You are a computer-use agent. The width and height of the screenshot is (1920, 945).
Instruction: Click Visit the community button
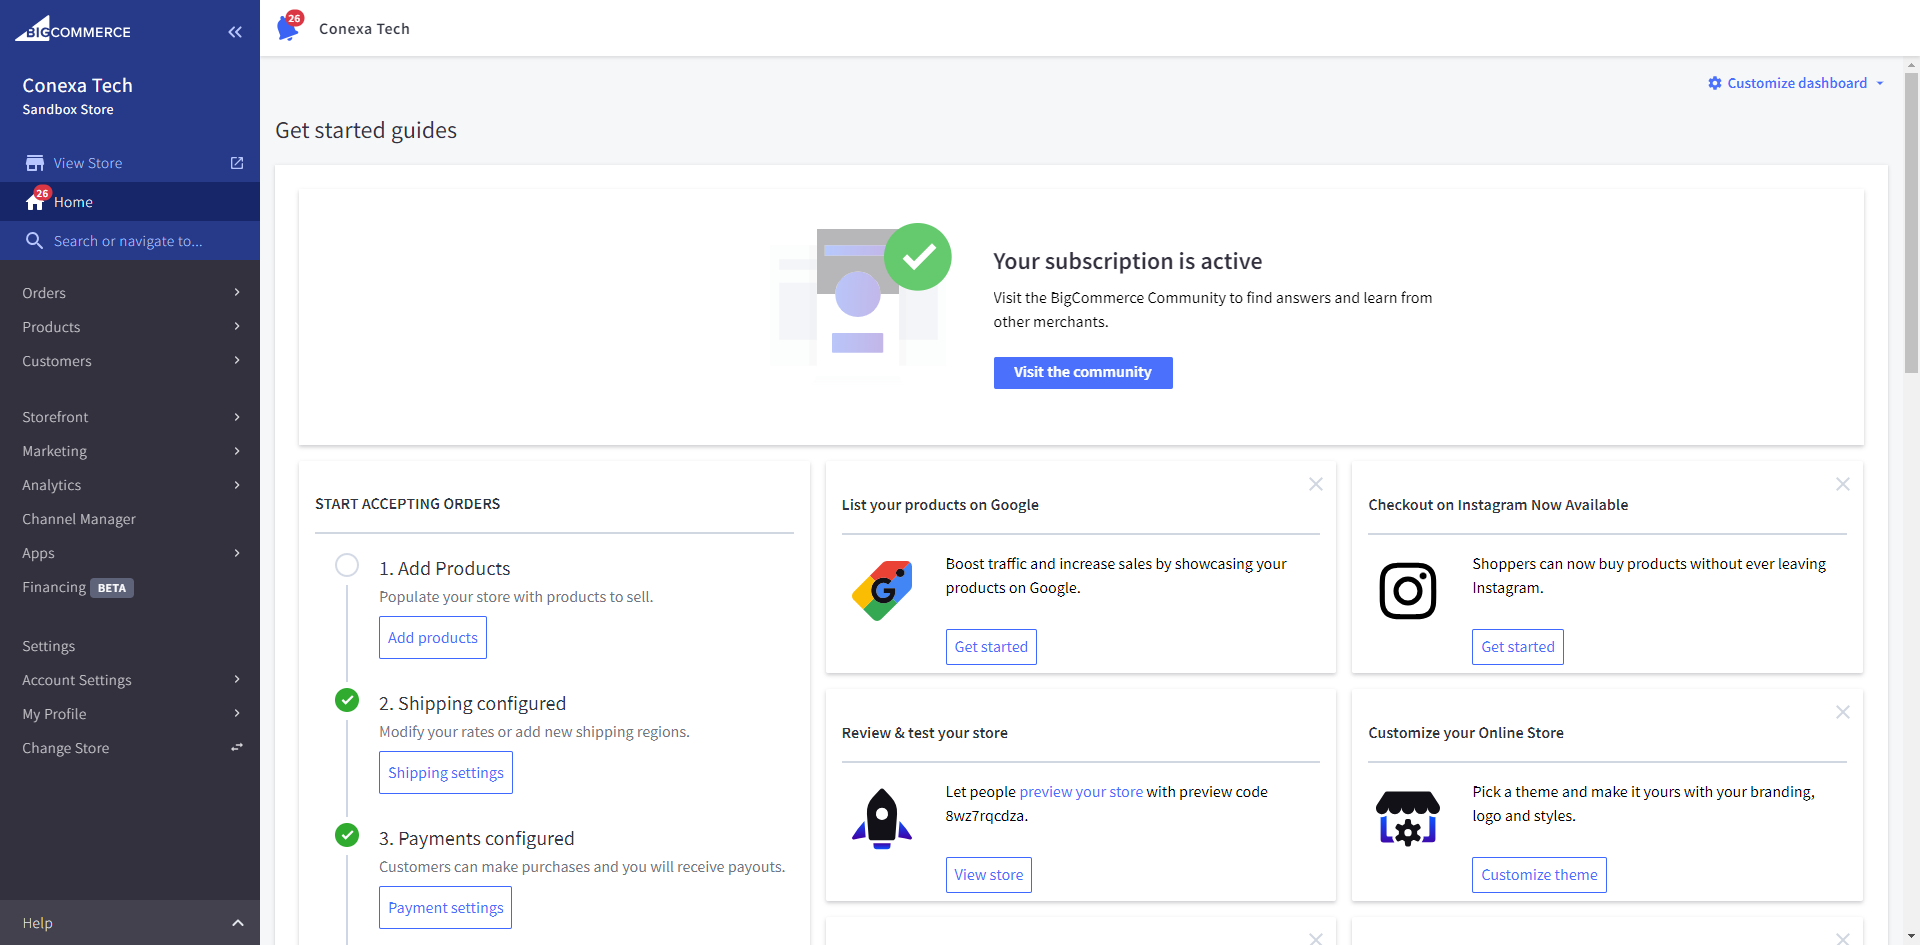[x=1083, y=372]
